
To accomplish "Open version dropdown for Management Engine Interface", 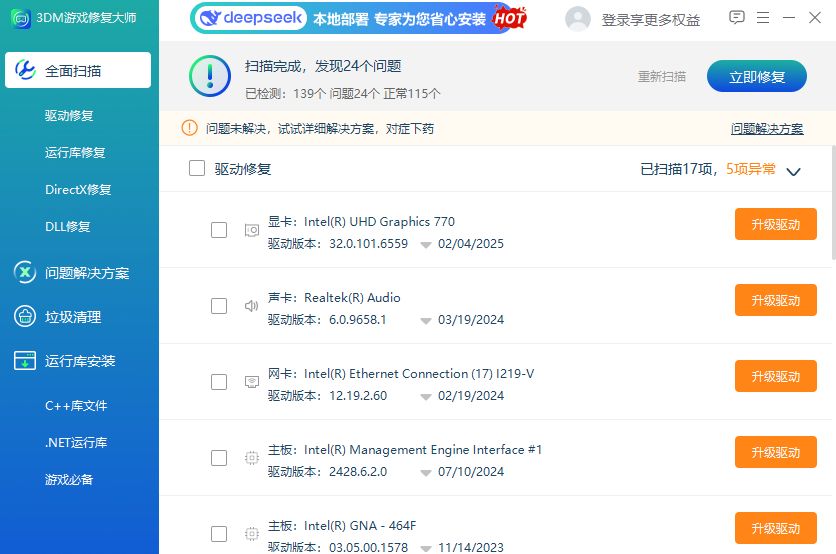I will [425, 472].
